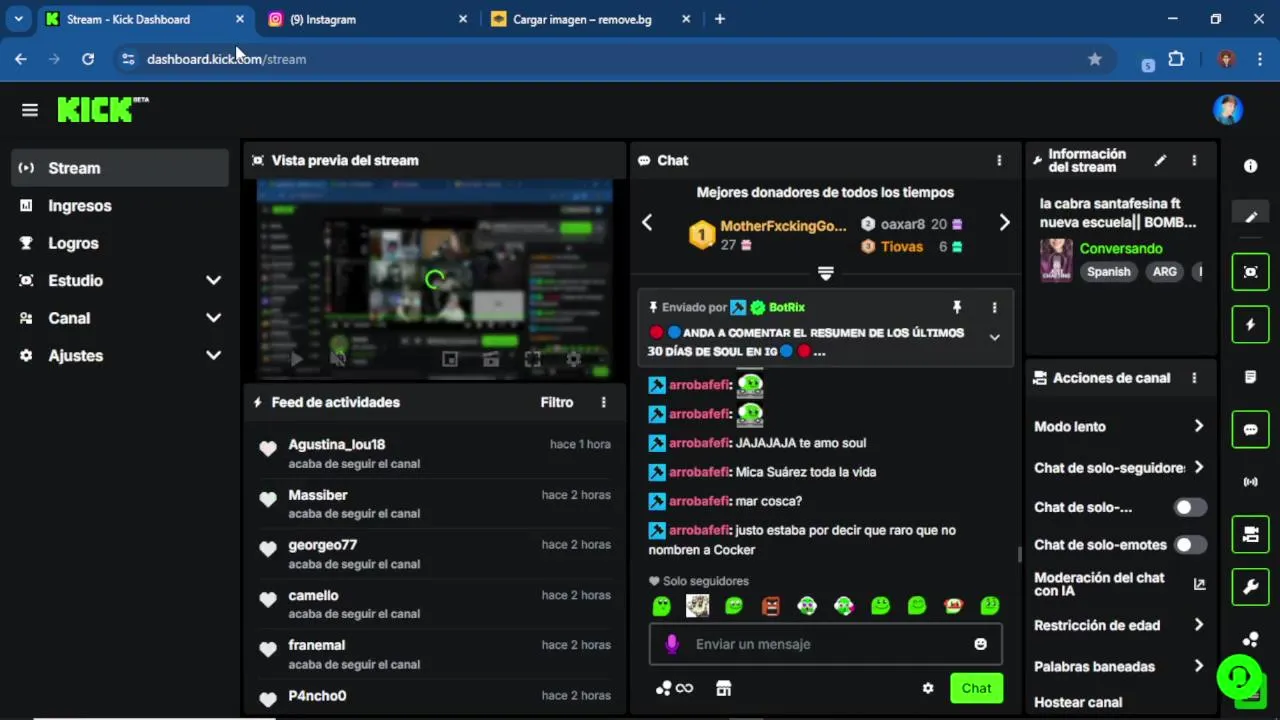Click the green Chat send button

coord(976,688)
